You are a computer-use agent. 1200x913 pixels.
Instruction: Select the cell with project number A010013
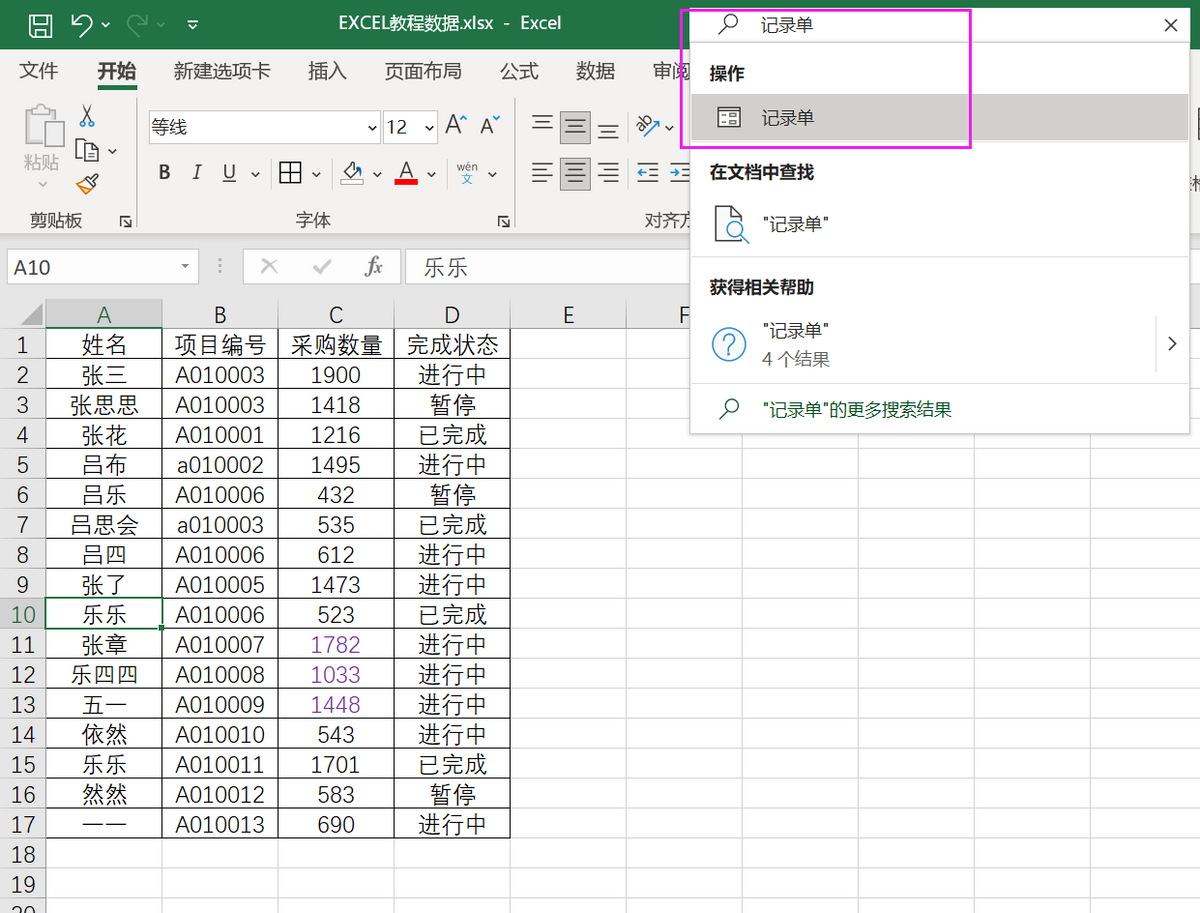pyautogui.click(x=220, y=824)
